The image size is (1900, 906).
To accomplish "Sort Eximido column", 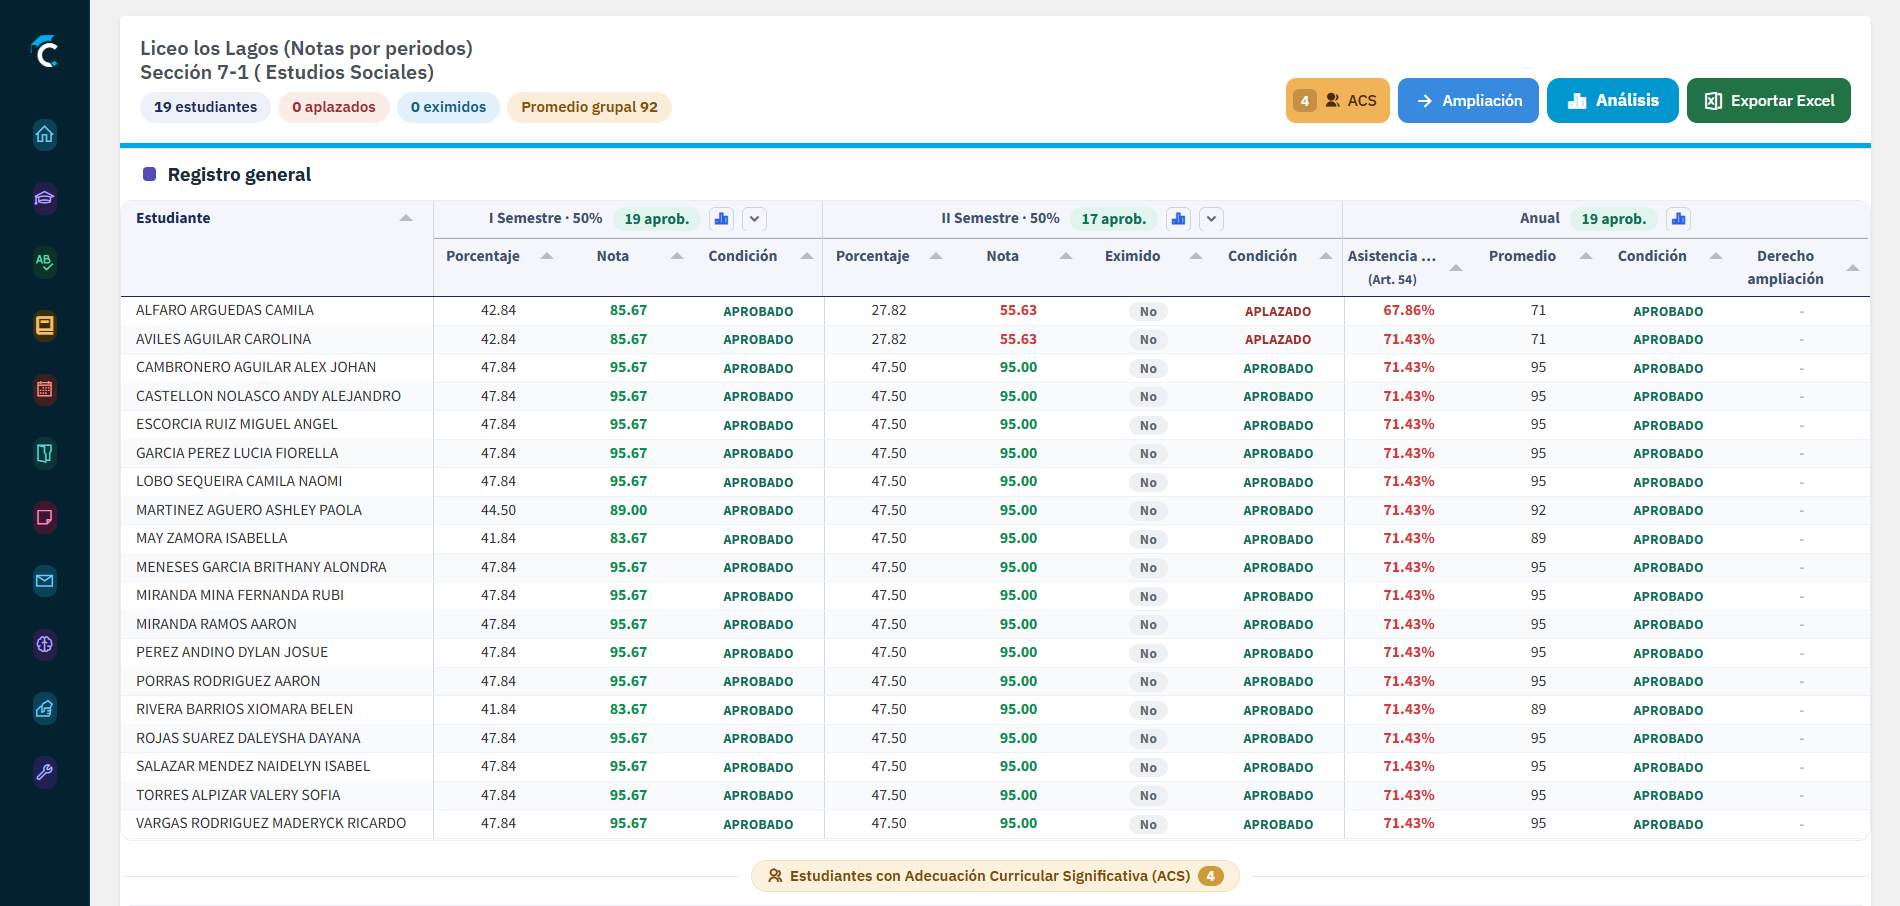I will point(1196,256).
